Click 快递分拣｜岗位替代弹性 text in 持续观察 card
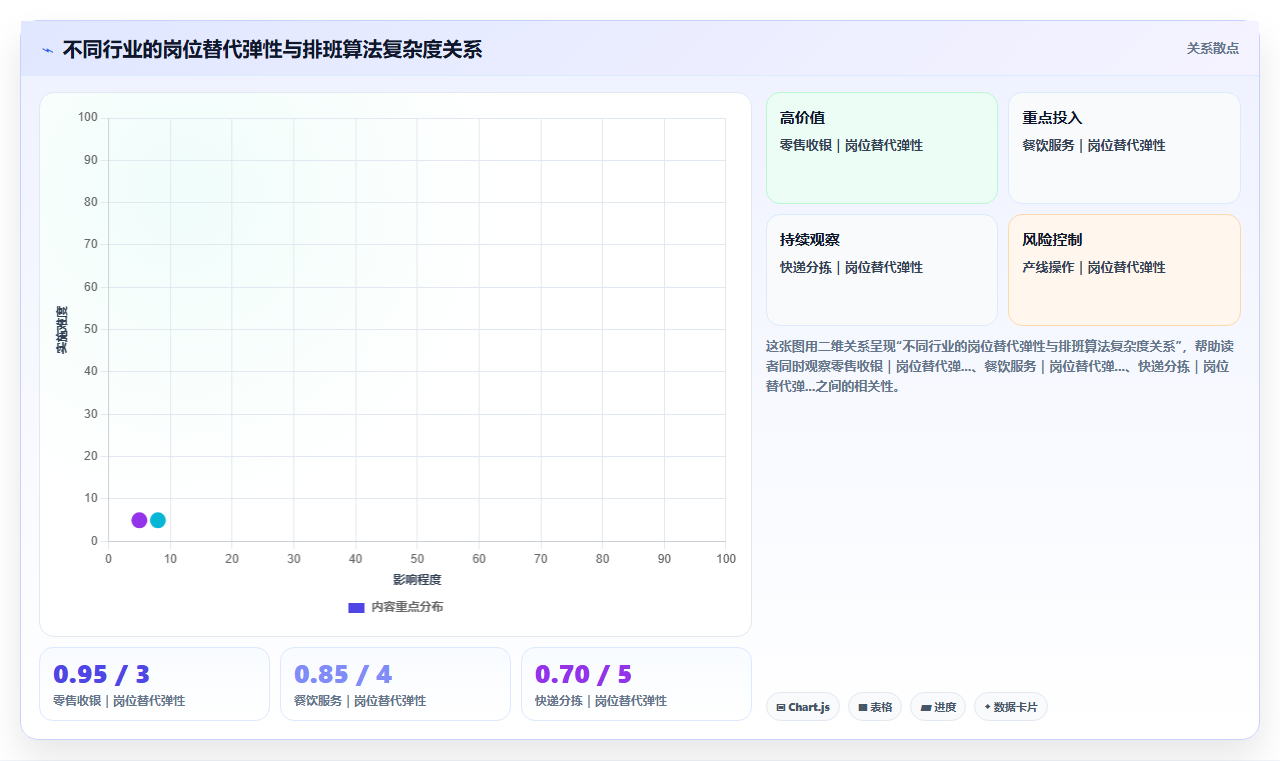Screen dimensions: 1280x761 click(x=851, y=268)
